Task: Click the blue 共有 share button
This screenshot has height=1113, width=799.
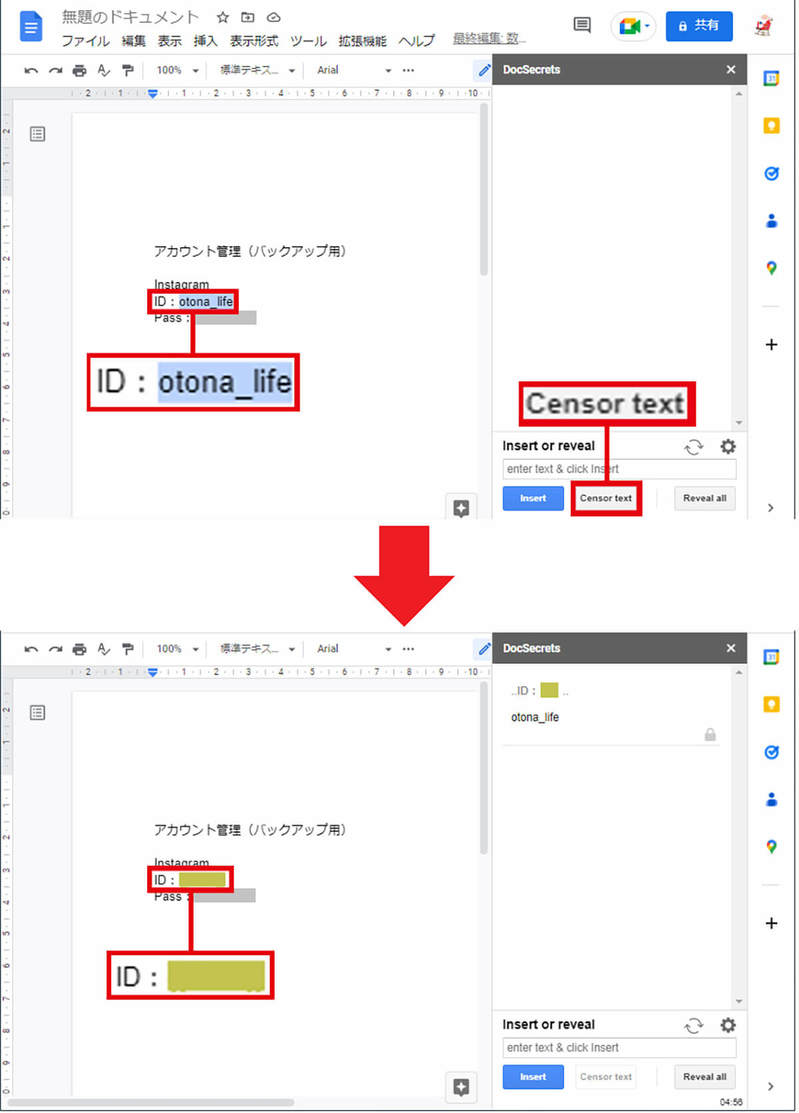Action: 699,26
